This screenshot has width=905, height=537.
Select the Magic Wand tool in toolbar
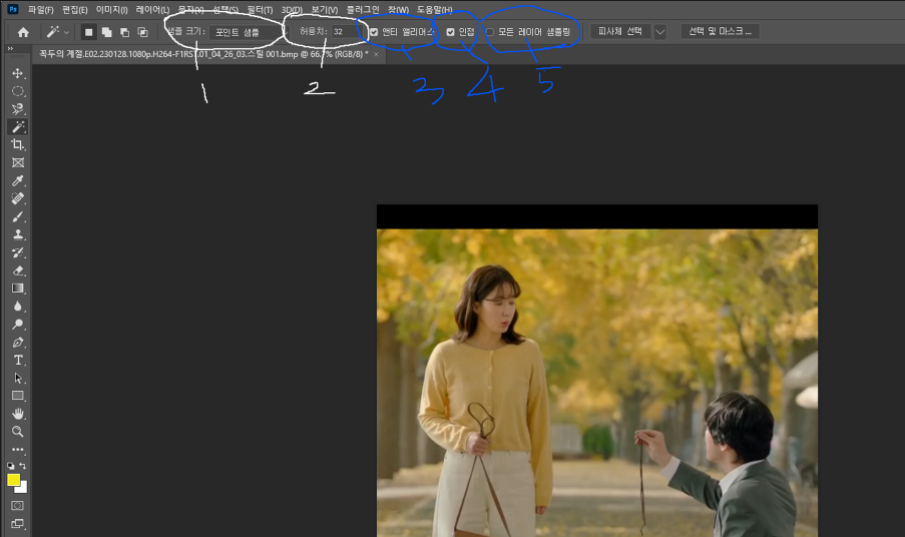tap(18, 127)
